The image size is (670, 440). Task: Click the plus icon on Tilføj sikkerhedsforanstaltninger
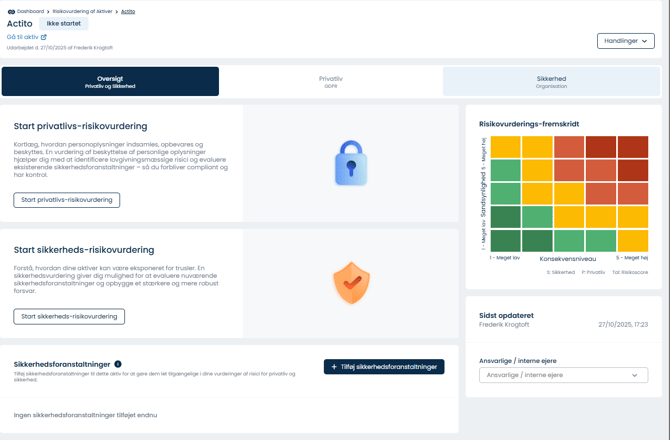(334, 367)
